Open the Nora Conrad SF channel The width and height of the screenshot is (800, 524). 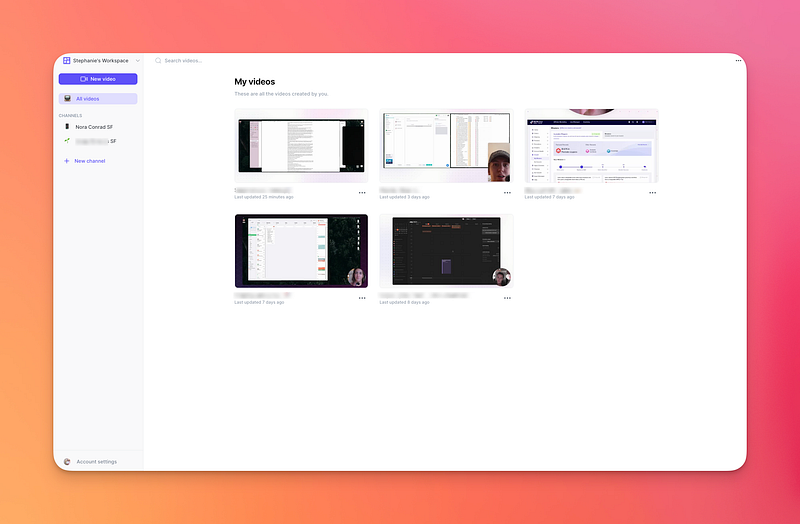coord(96,127)
